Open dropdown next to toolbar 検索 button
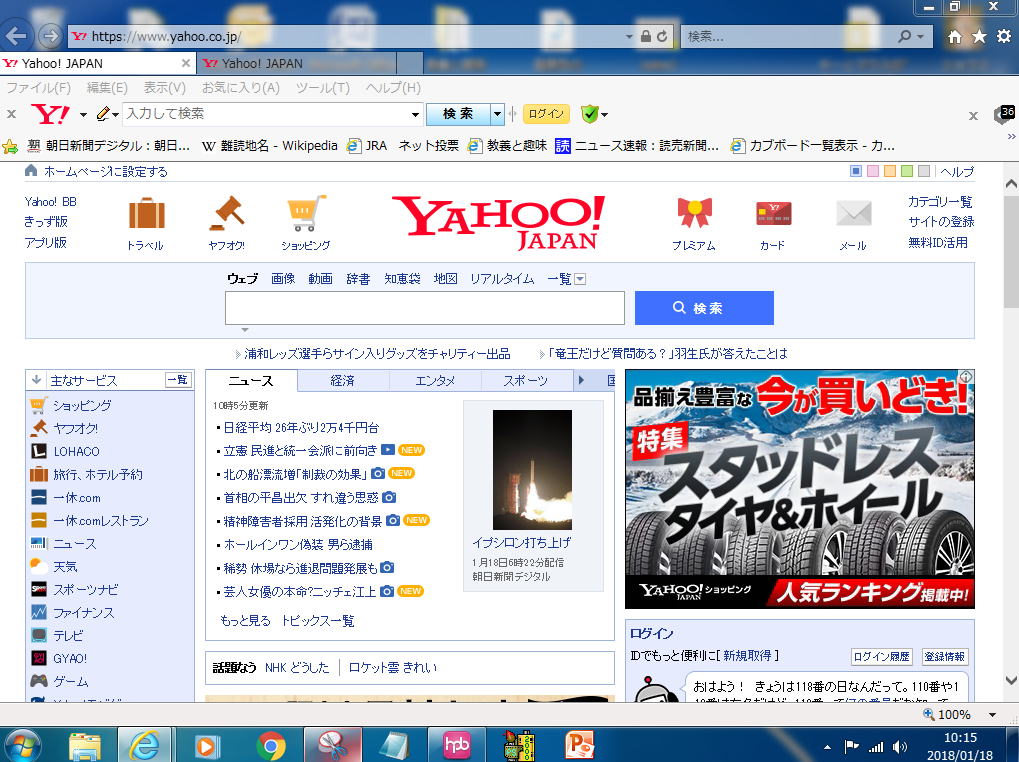This screenshot has width=1019, height=762. tap(497, 114)
